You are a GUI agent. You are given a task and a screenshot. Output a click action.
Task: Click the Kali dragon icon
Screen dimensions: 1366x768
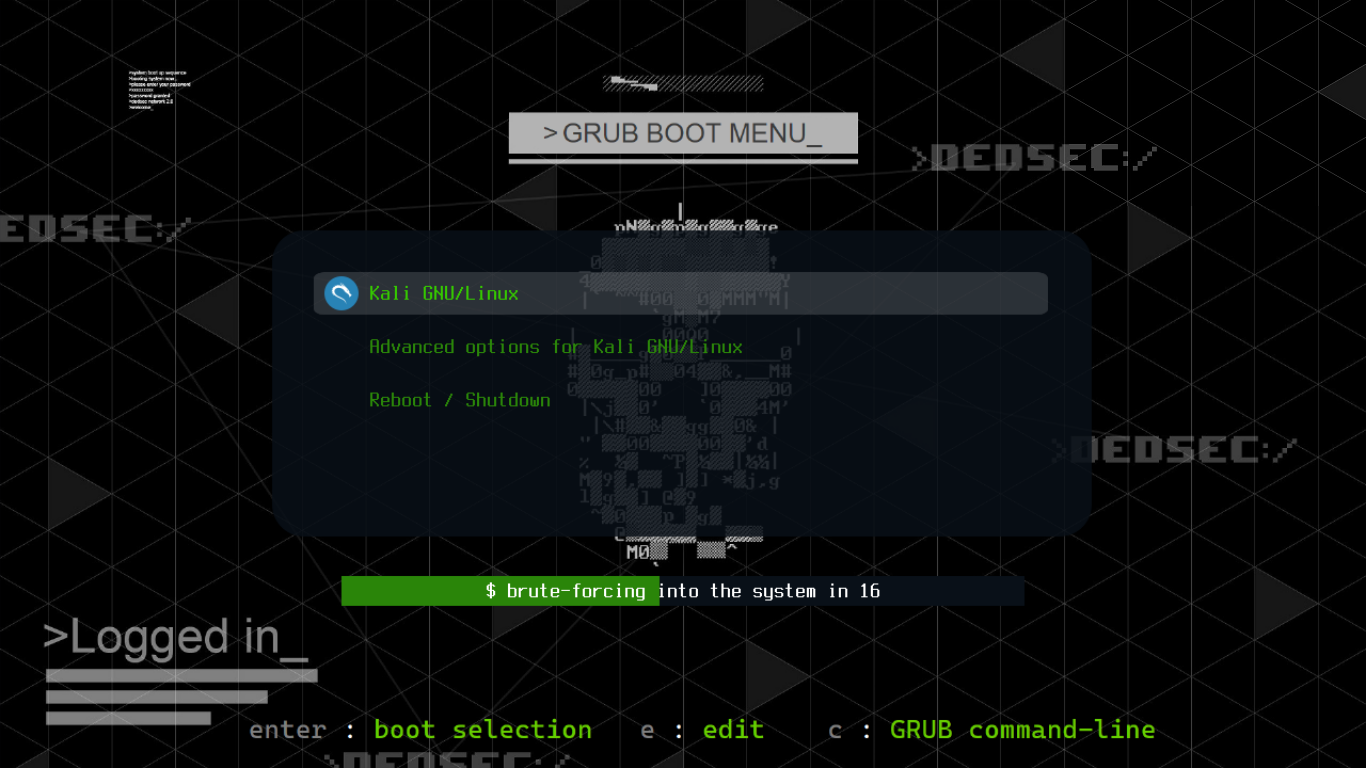[x=341, y=293]
